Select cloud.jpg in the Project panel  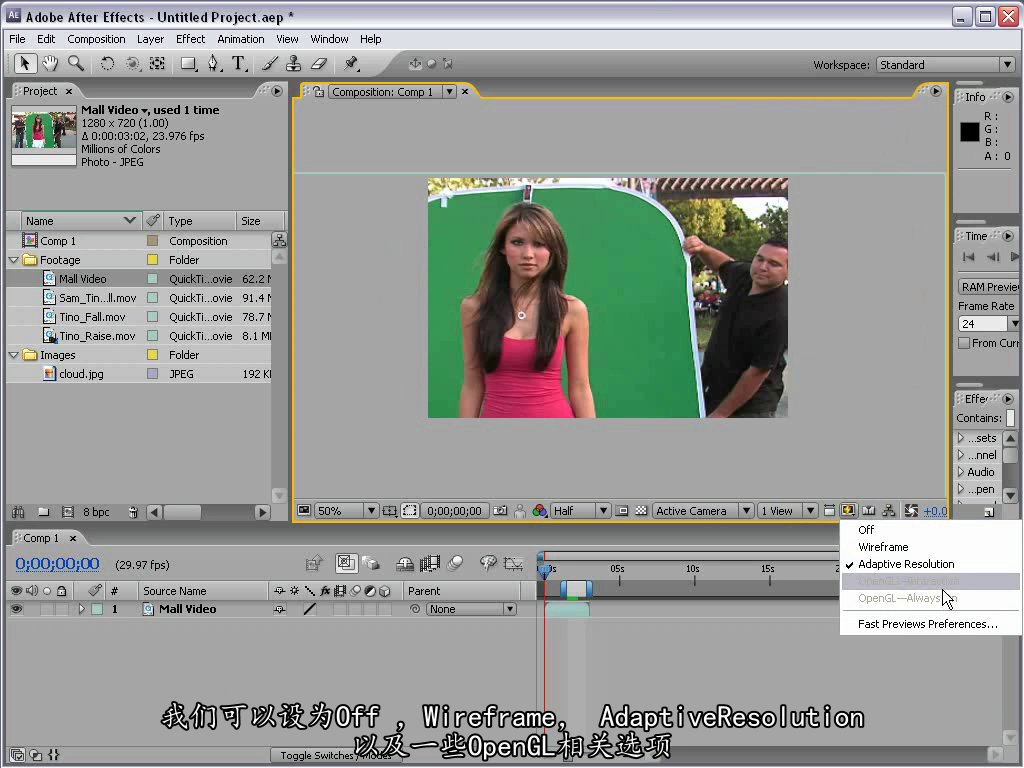(81, 374)
